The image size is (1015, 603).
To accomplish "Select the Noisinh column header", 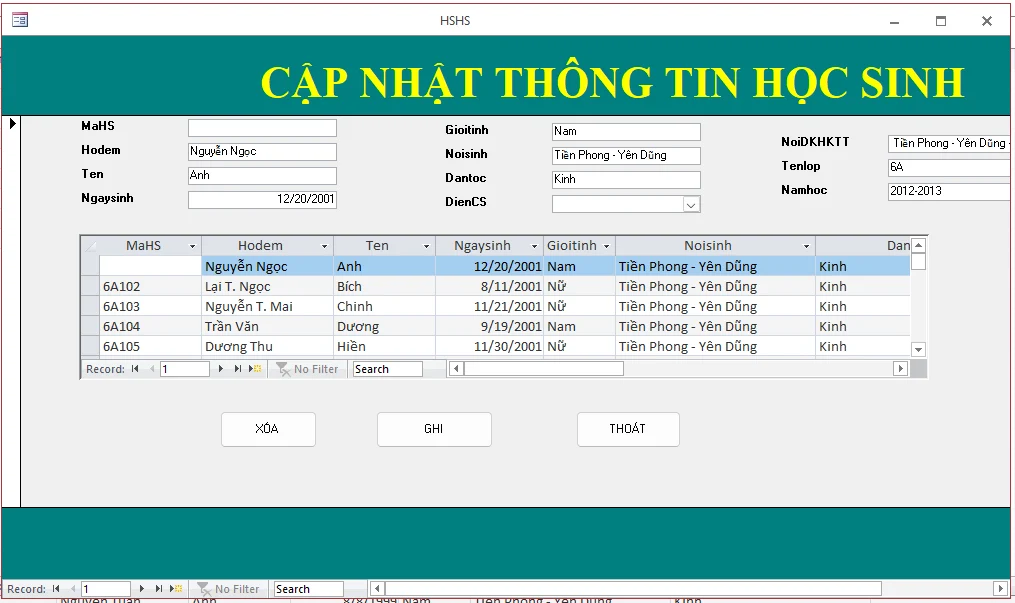I will point(708,246).
